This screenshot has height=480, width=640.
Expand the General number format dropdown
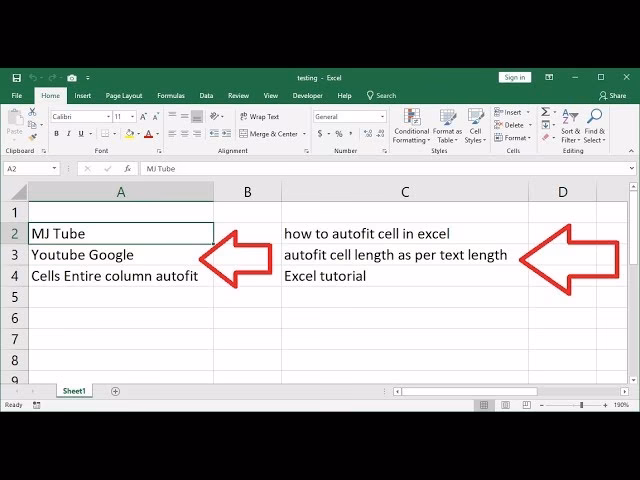(x=382, y=117)
